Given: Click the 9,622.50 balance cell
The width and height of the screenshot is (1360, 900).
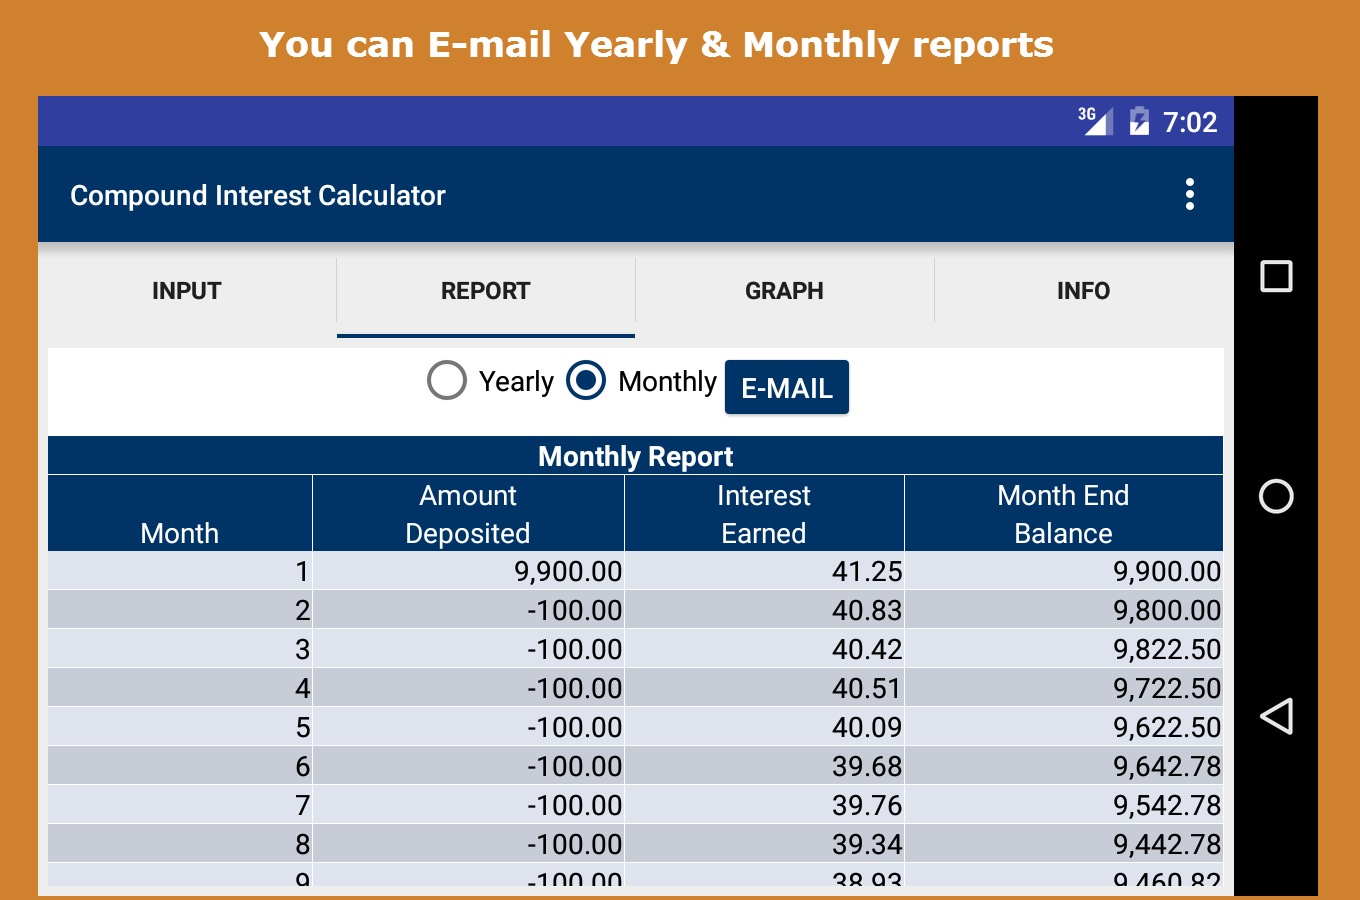Looking at the screenshot, I should [1064, 727].
